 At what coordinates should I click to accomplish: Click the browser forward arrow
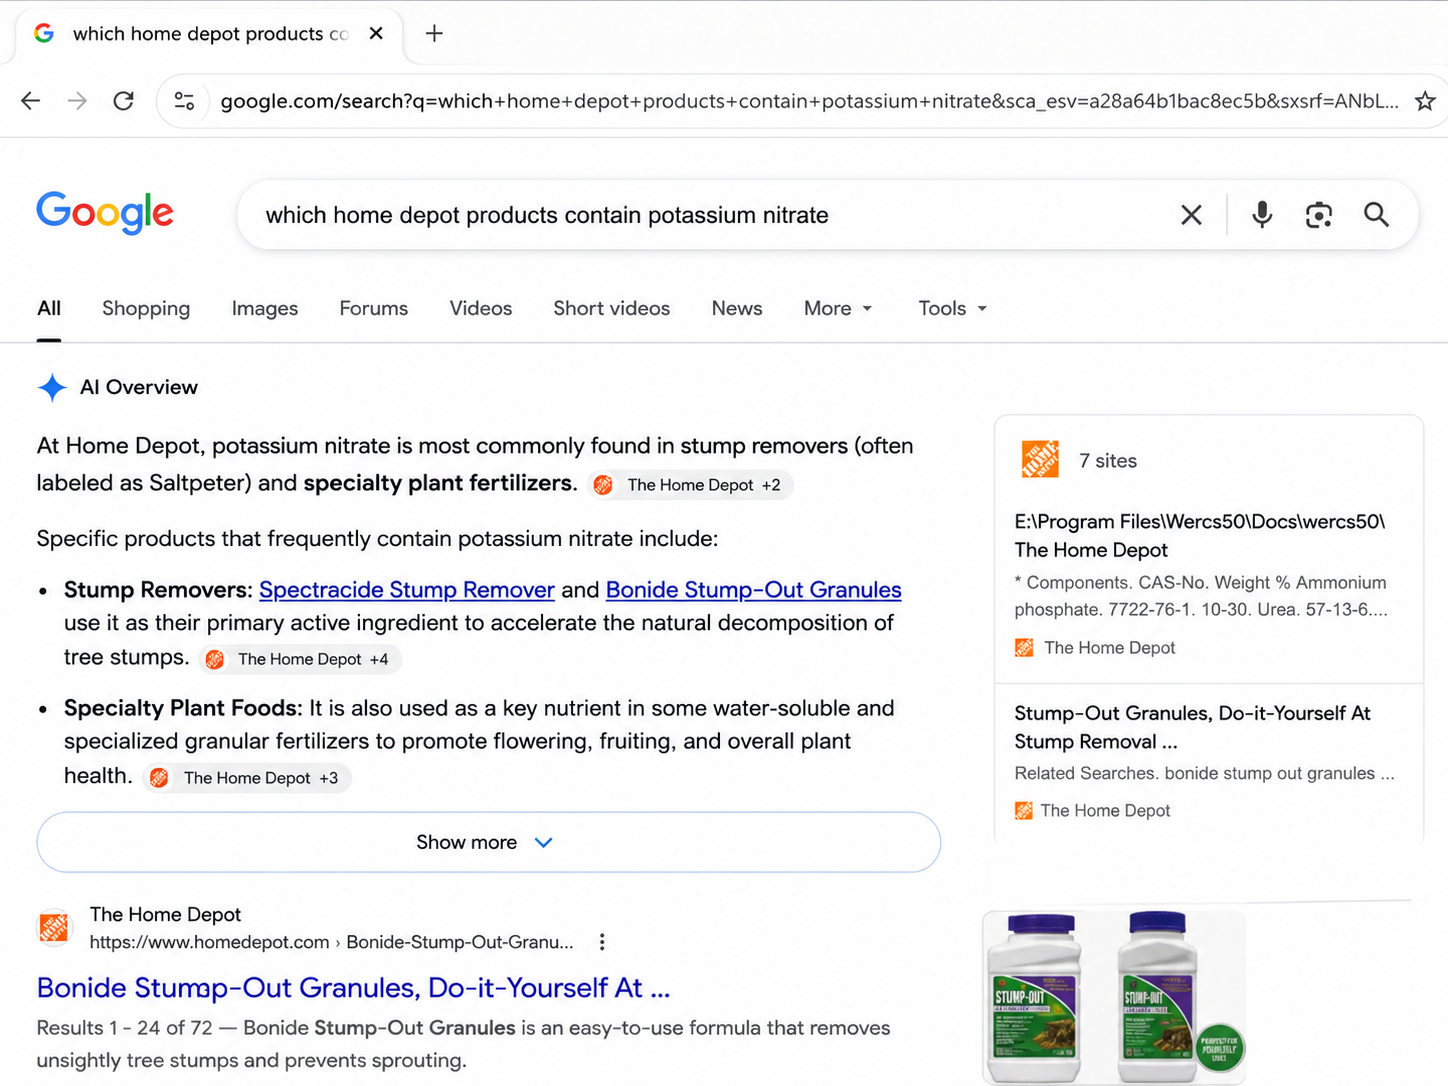tap(77, 101)
